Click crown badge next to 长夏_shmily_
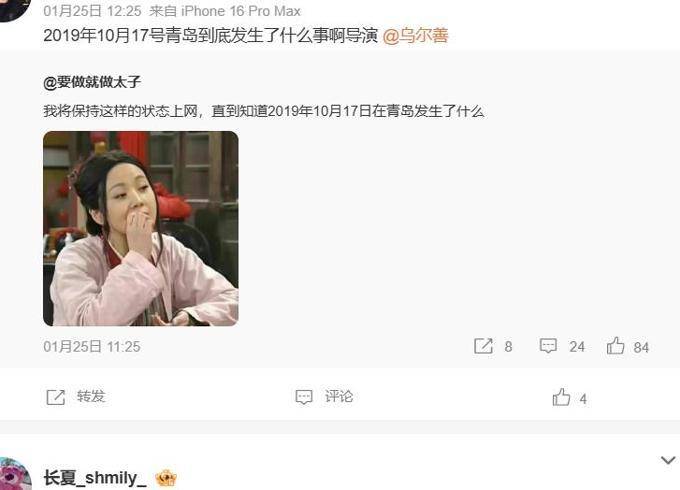This screenshot has width=680, height=490. point(166,478)
